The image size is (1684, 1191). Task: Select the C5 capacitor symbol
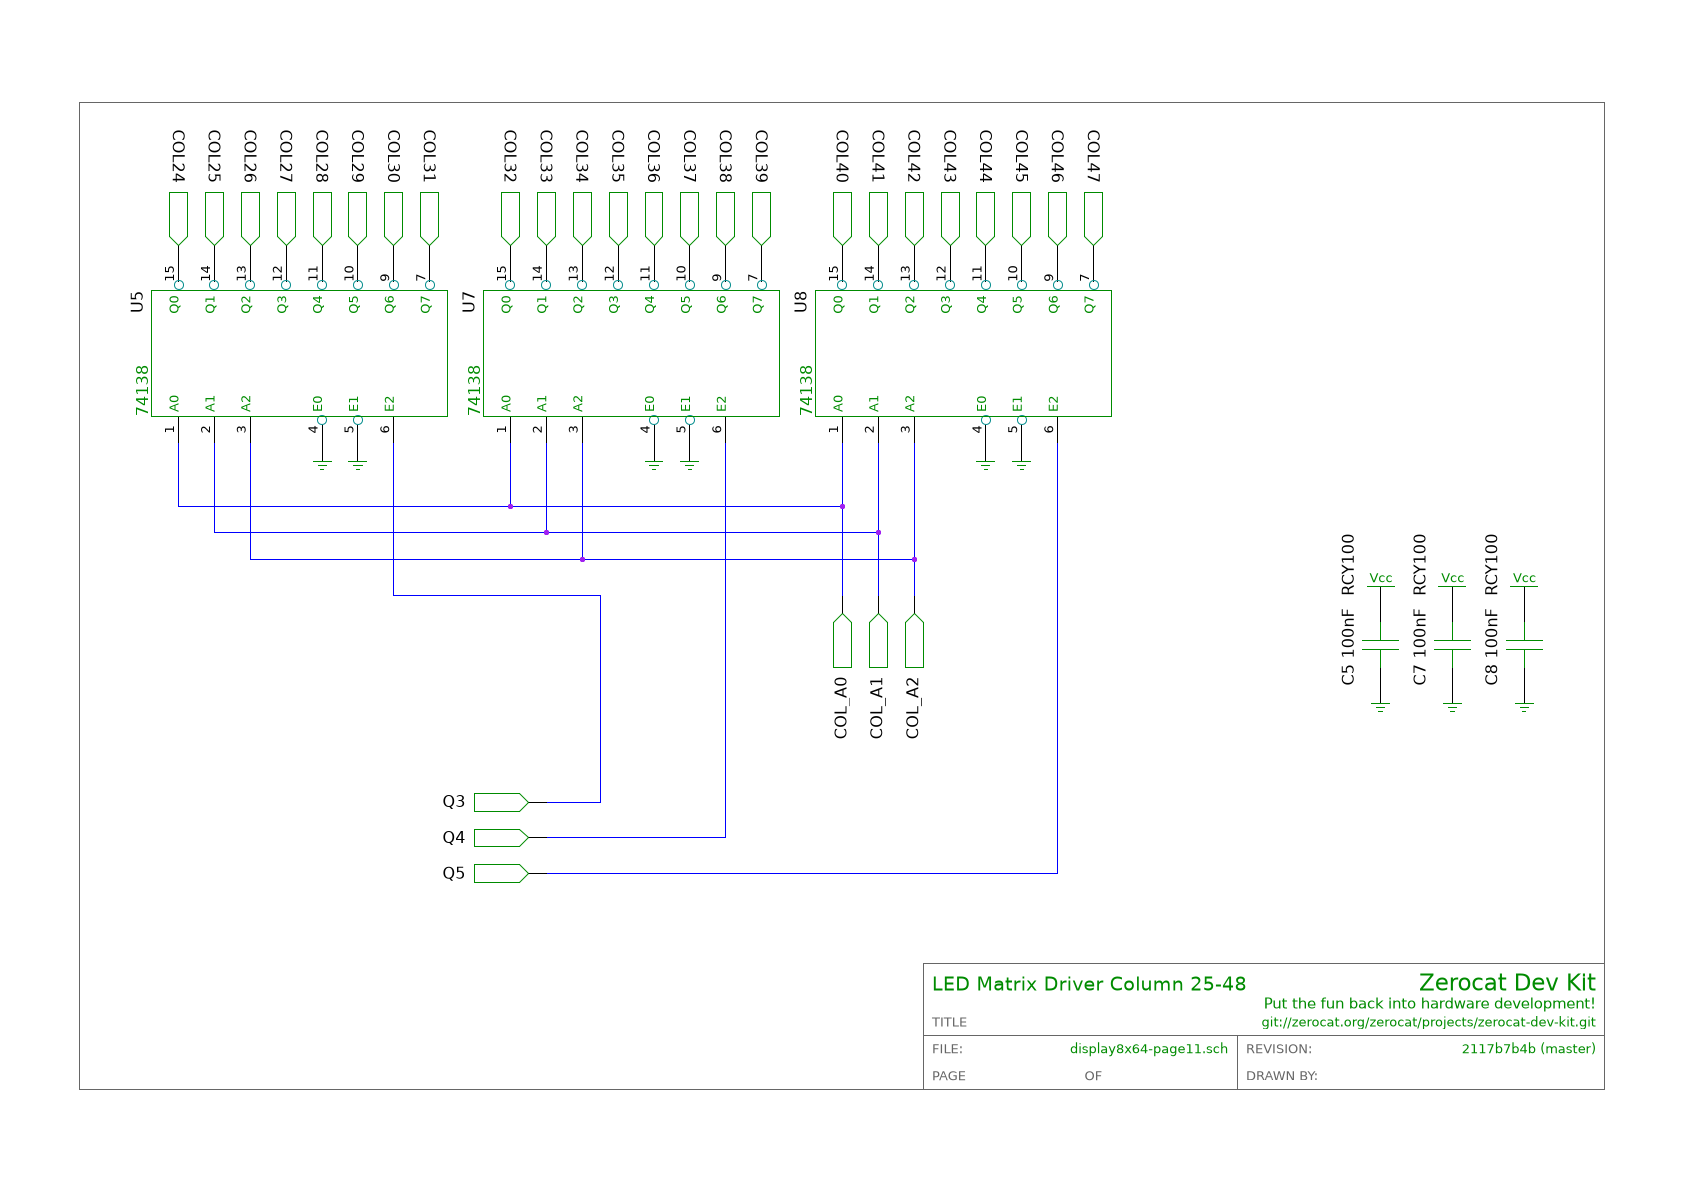1381,645
